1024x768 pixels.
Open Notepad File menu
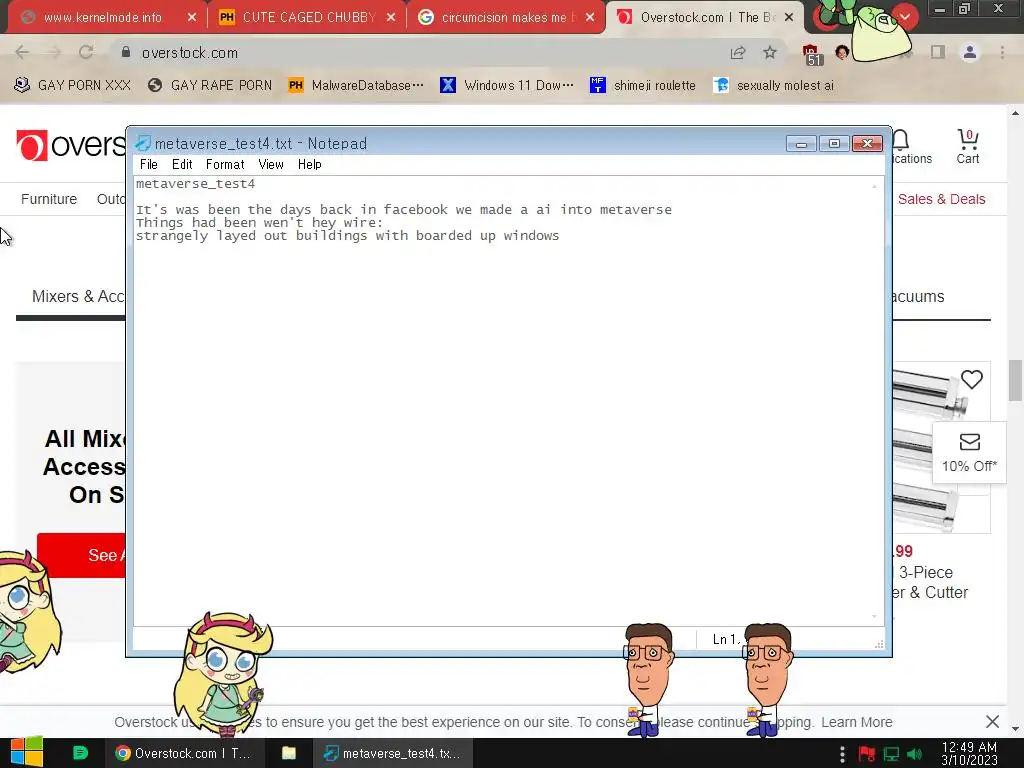coord(149,165)
